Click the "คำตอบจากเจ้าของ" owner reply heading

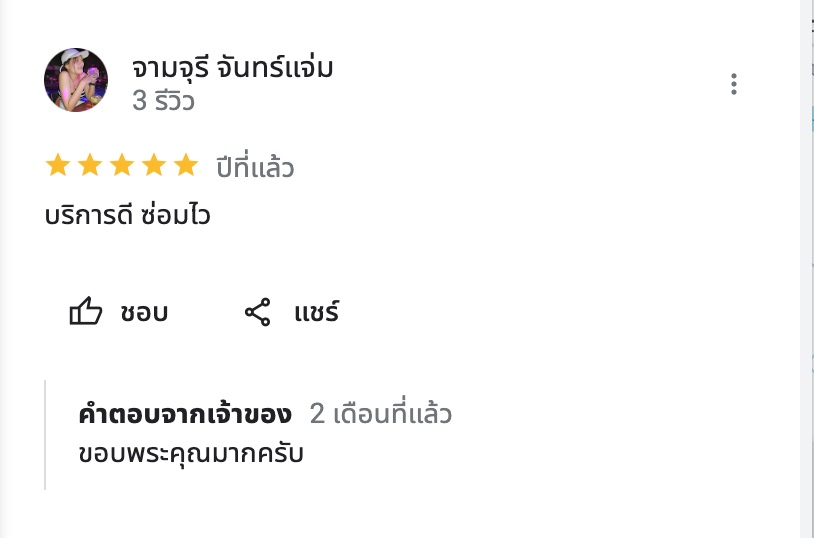(185, 414)
